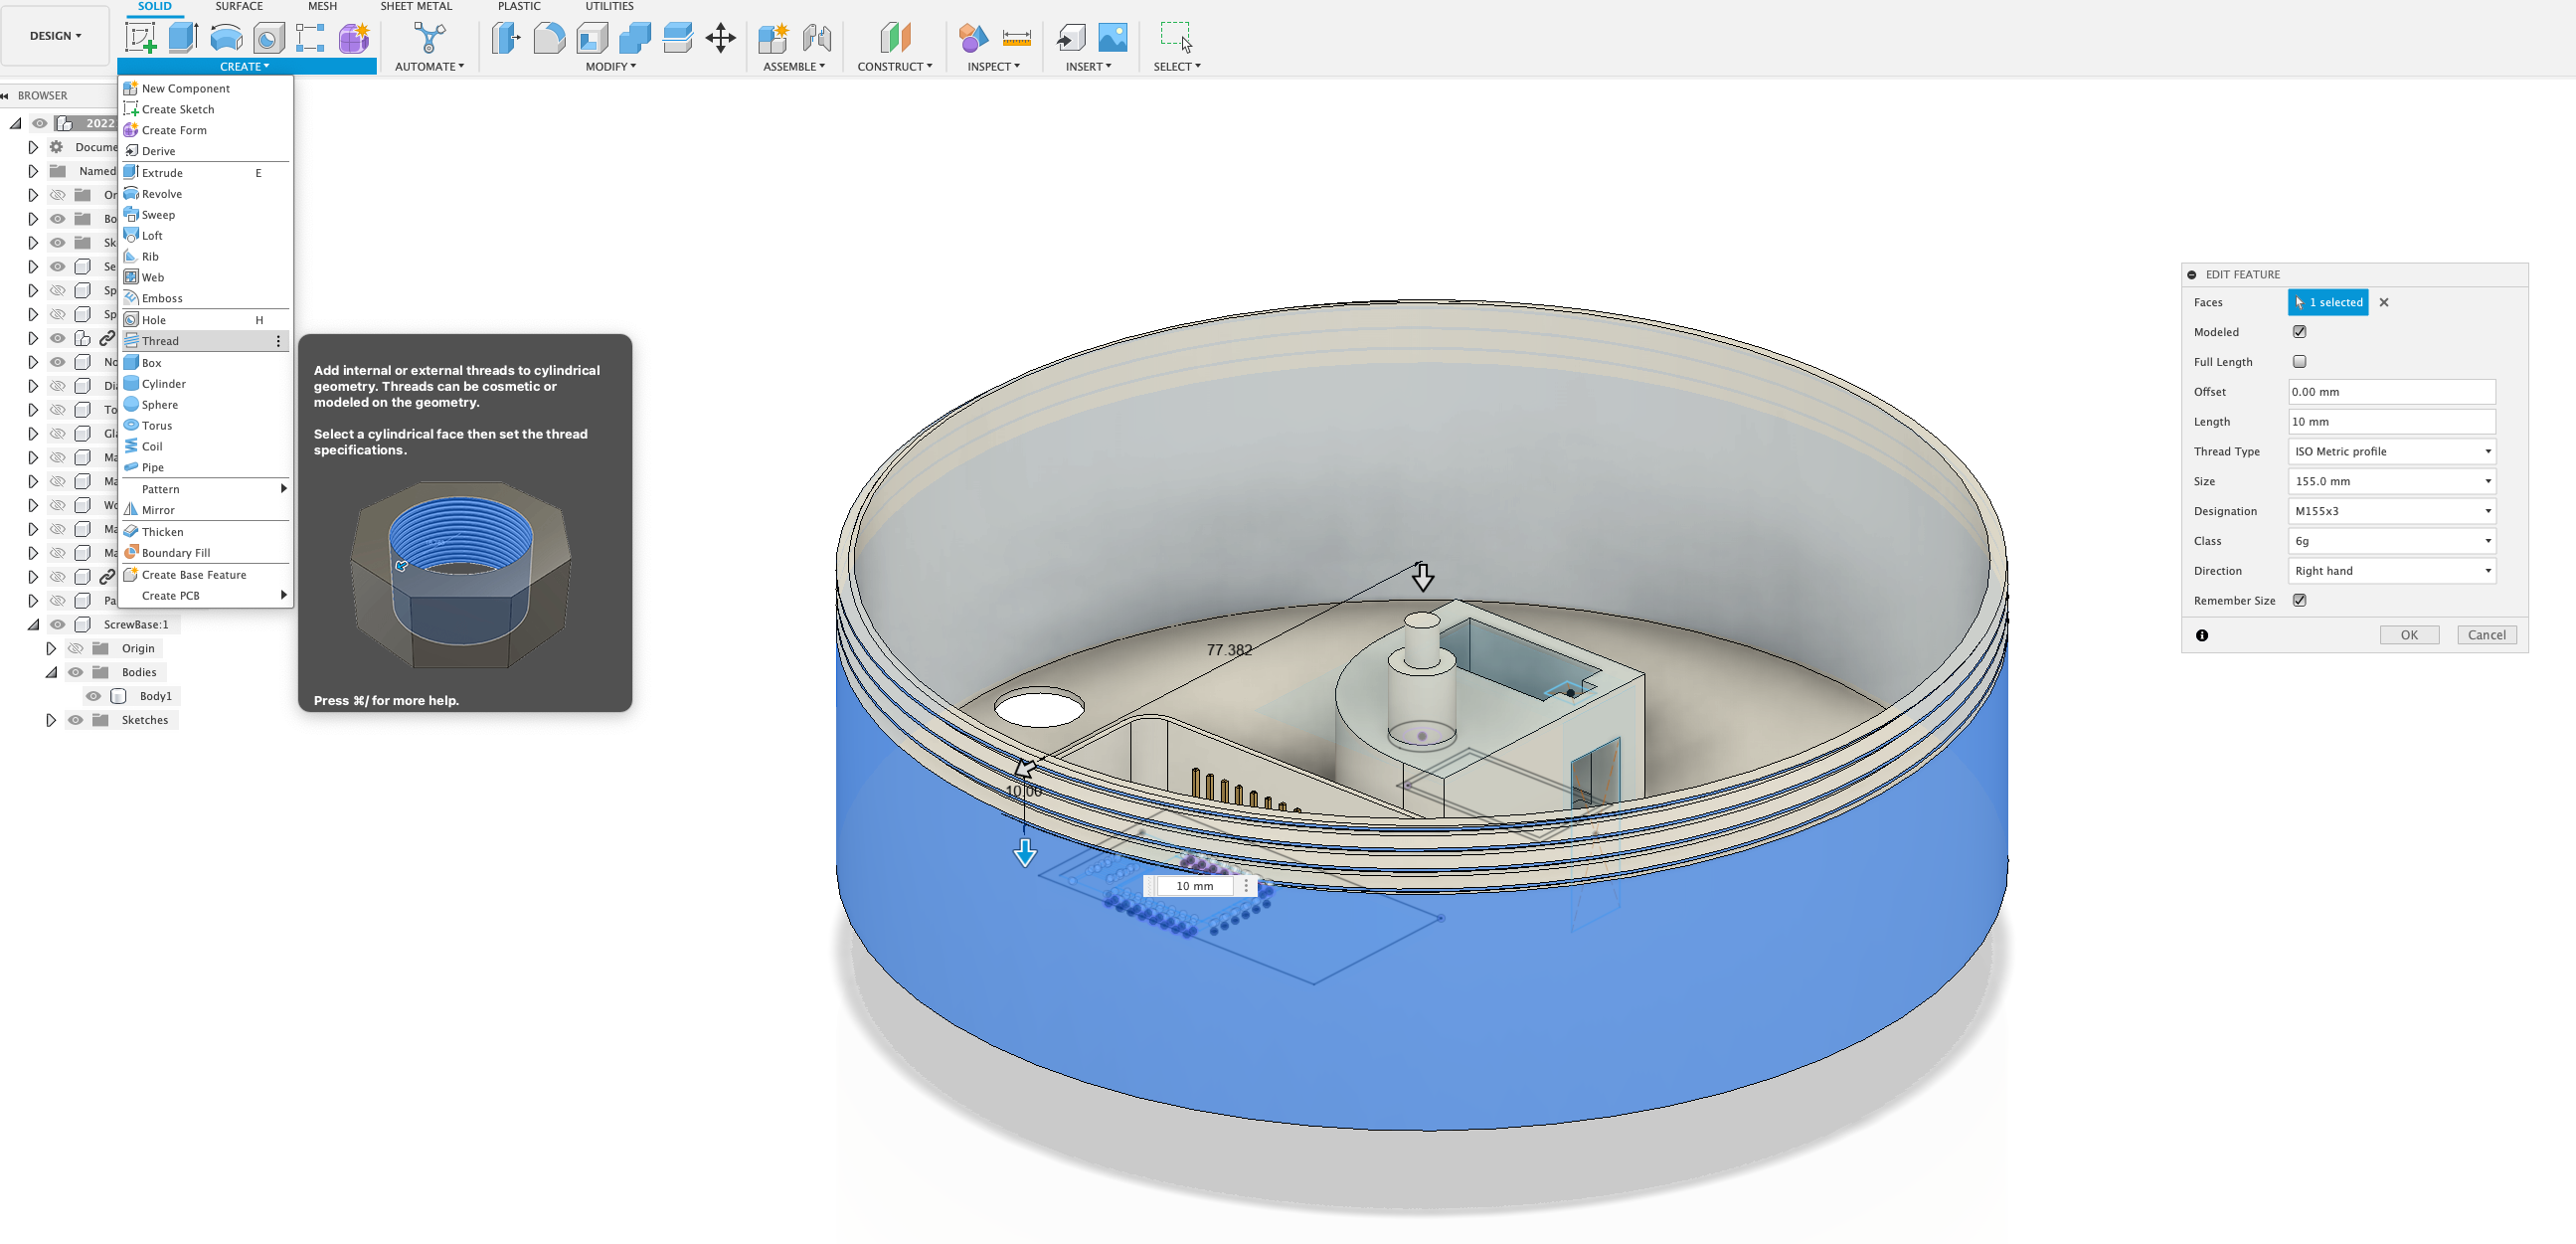Click the Create Sketch toolbar icon
Image resolution: width=2576 pixels, height=1244 pixels.
coord(140,38)
